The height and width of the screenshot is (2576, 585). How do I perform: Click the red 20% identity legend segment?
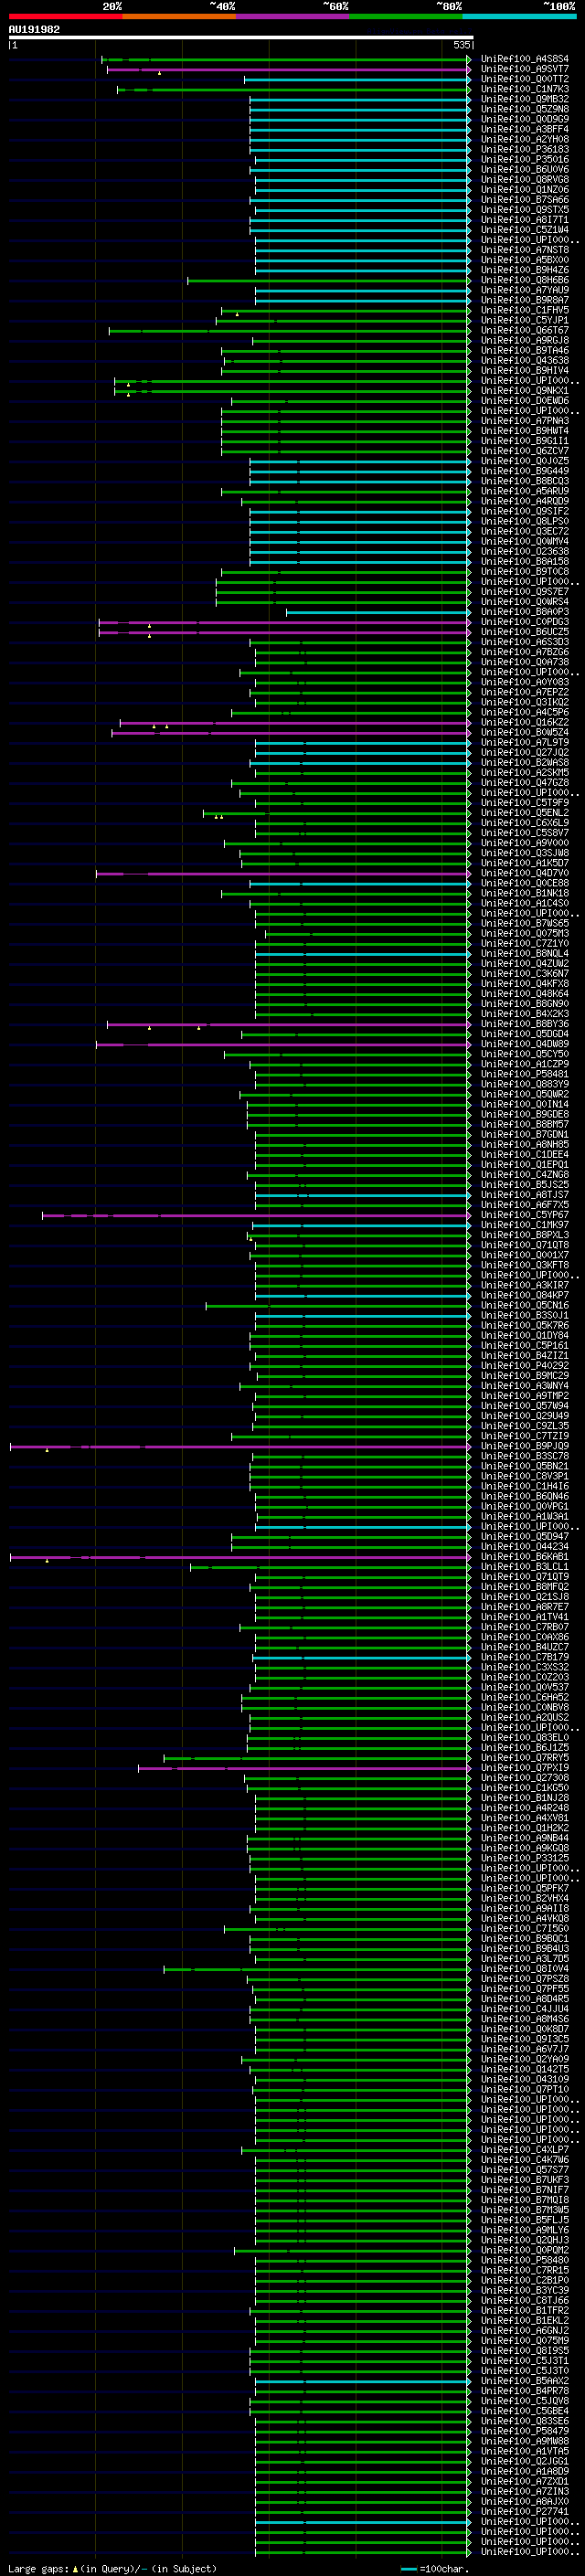[x=65, y=17]
